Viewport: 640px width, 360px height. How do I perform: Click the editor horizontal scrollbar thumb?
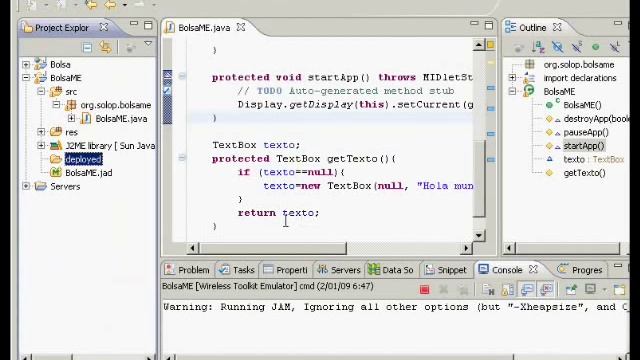click(x=273, y=248)
